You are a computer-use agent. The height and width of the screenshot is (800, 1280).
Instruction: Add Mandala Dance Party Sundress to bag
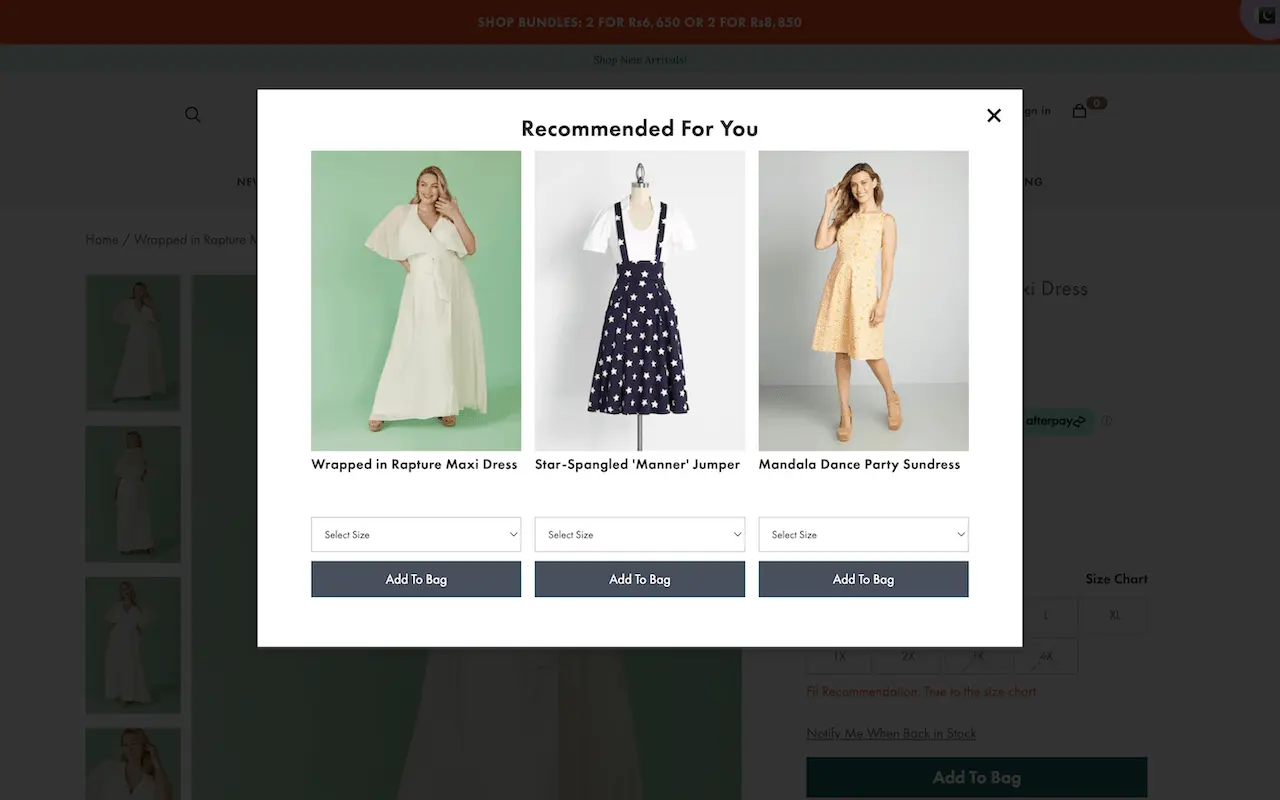pos(863,578)
